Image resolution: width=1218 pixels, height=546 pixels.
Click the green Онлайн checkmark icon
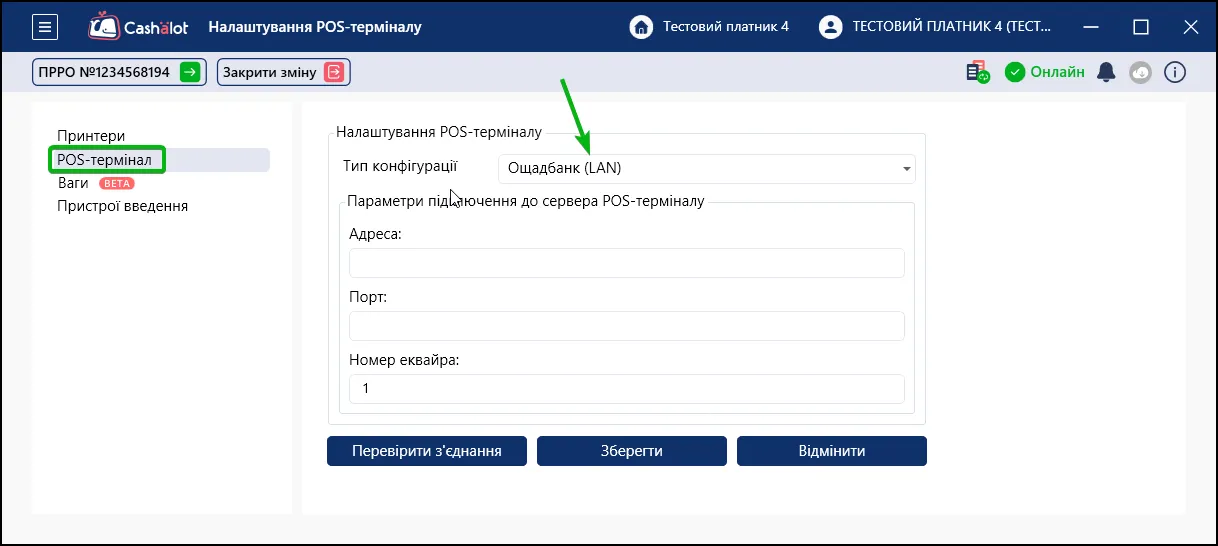click(1015, 72)
